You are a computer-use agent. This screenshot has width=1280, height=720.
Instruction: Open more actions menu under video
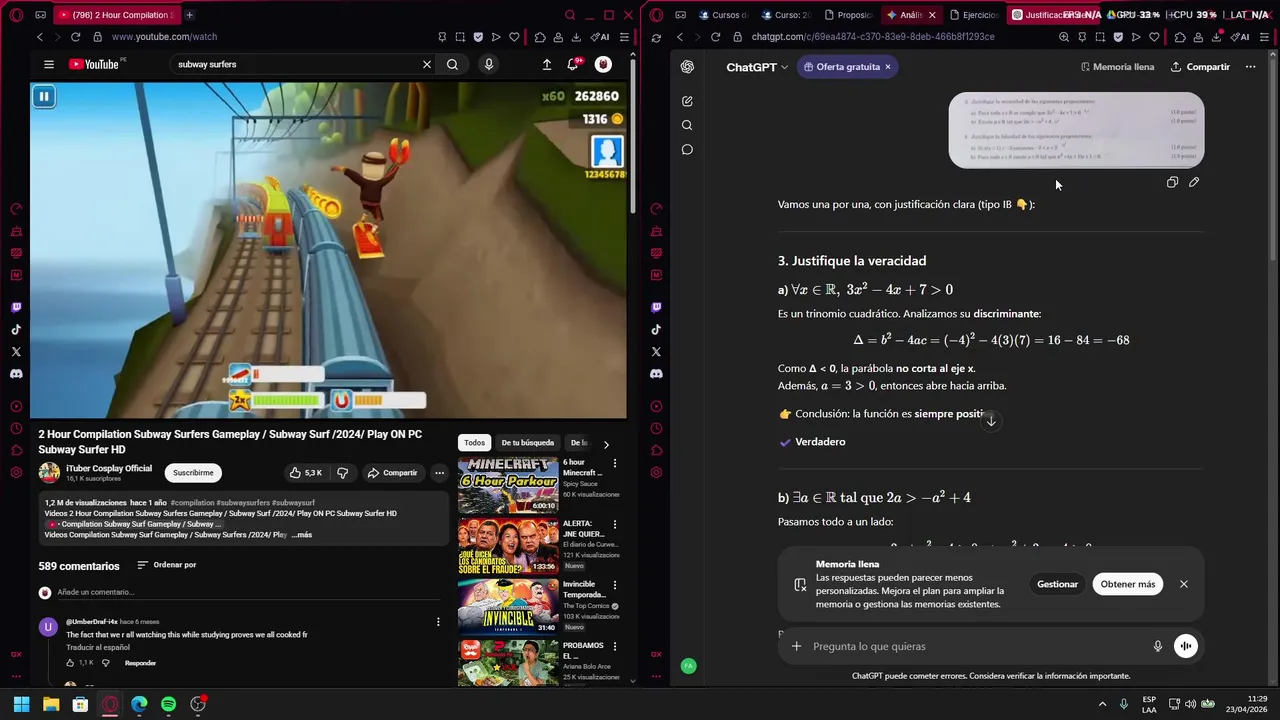439,473
